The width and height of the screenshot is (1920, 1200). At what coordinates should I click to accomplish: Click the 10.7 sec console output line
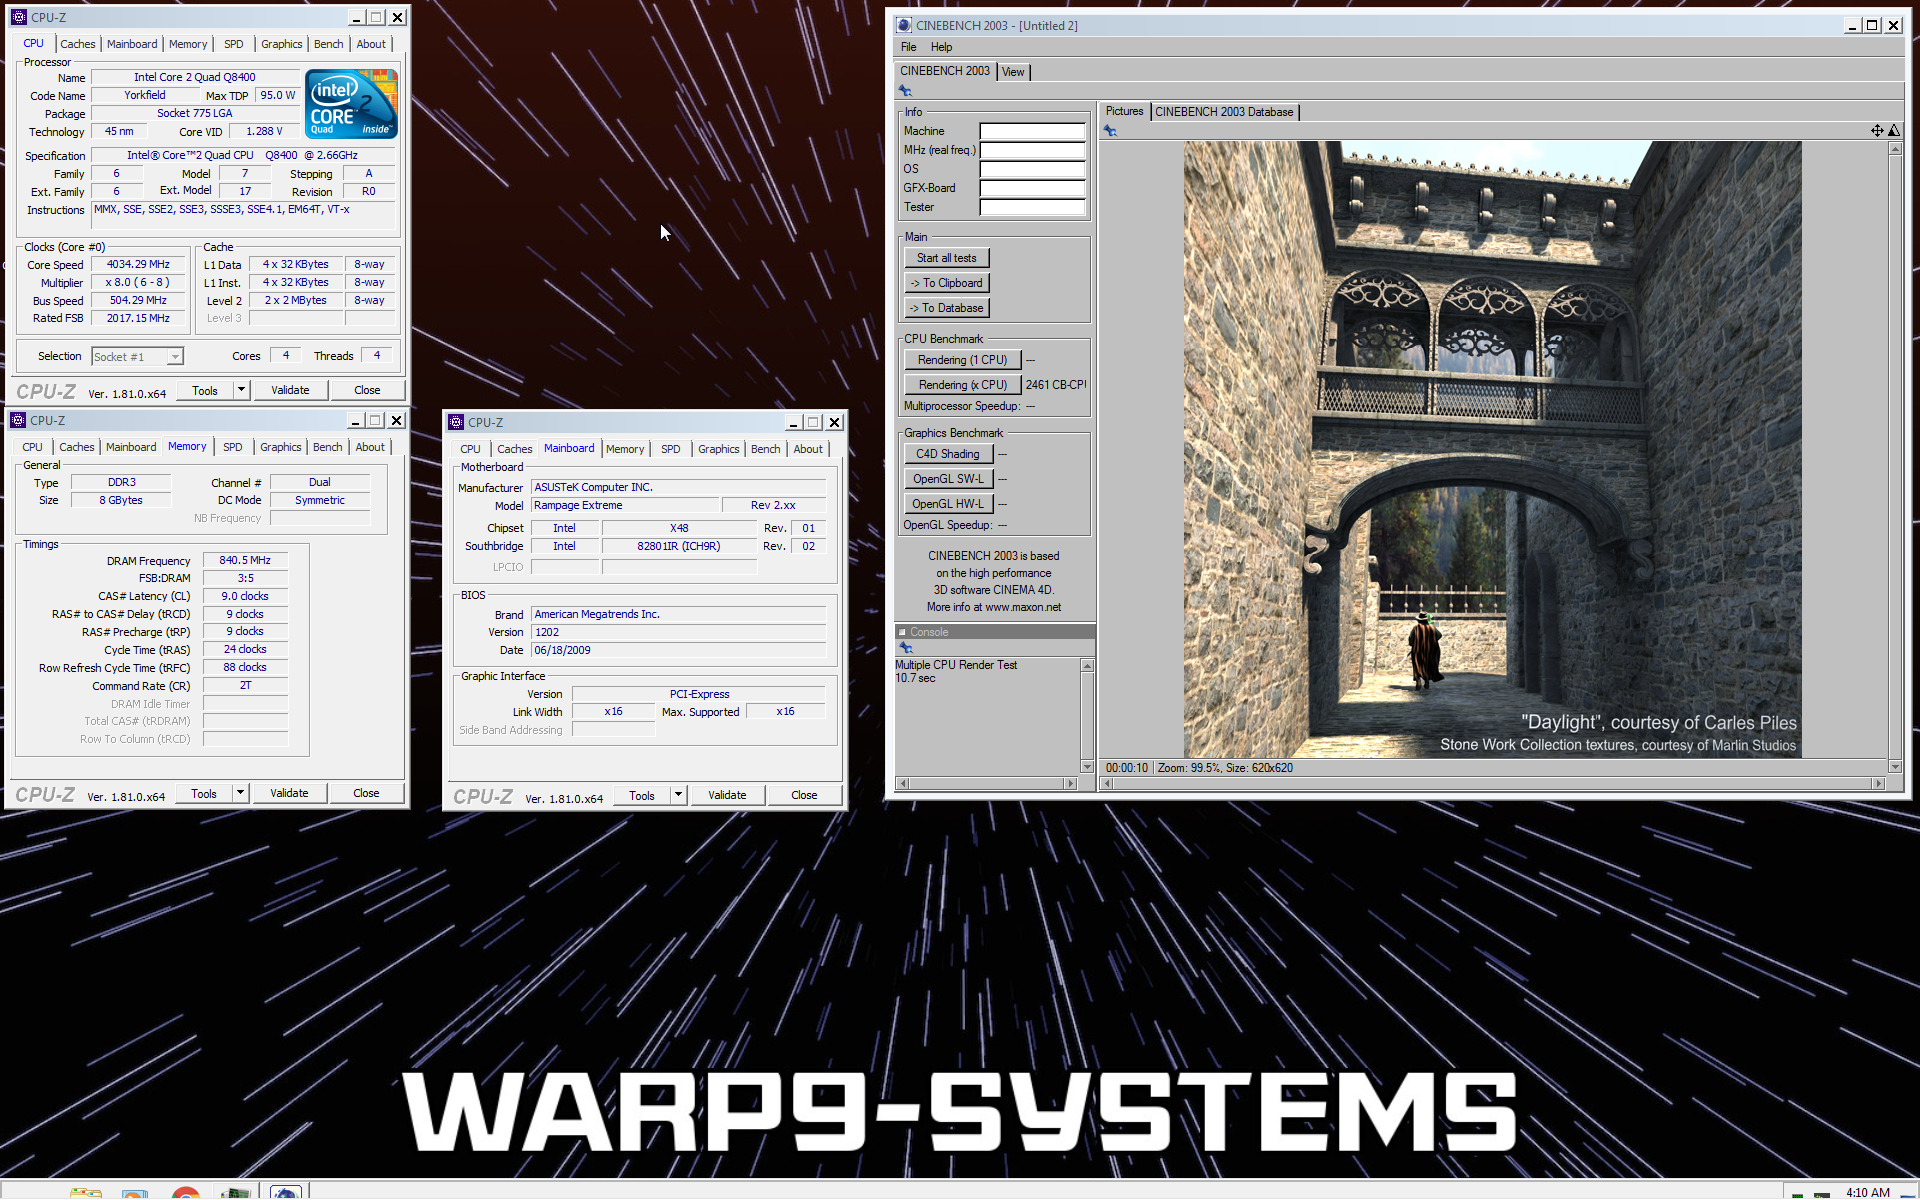pyautogui.click(x=915, y=679)
